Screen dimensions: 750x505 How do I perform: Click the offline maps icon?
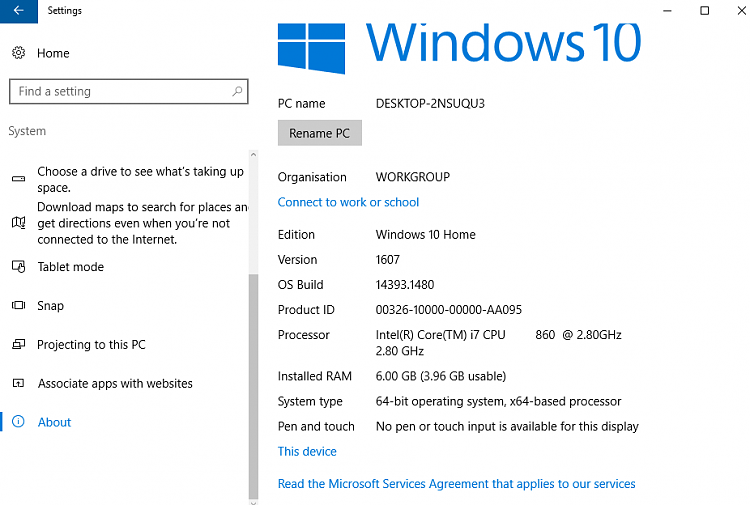[x=19, y=222]
